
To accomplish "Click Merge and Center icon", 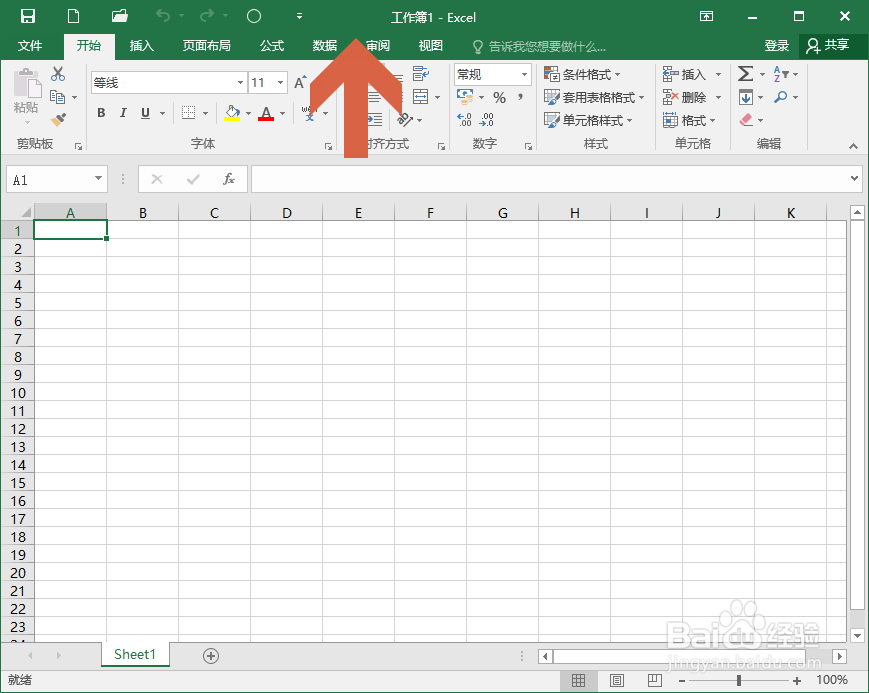I will (421, 97).
